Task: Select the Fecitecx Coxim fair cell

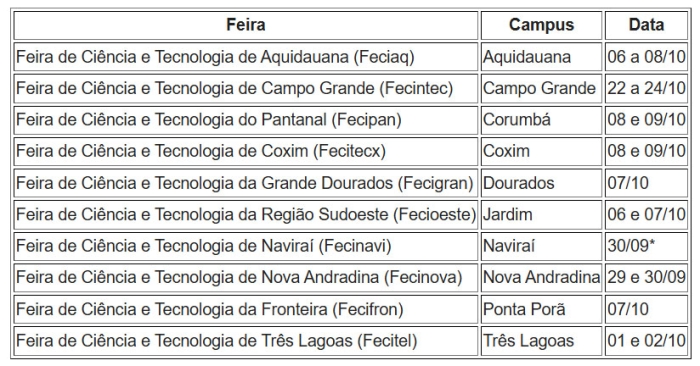Action: (246, 151)
